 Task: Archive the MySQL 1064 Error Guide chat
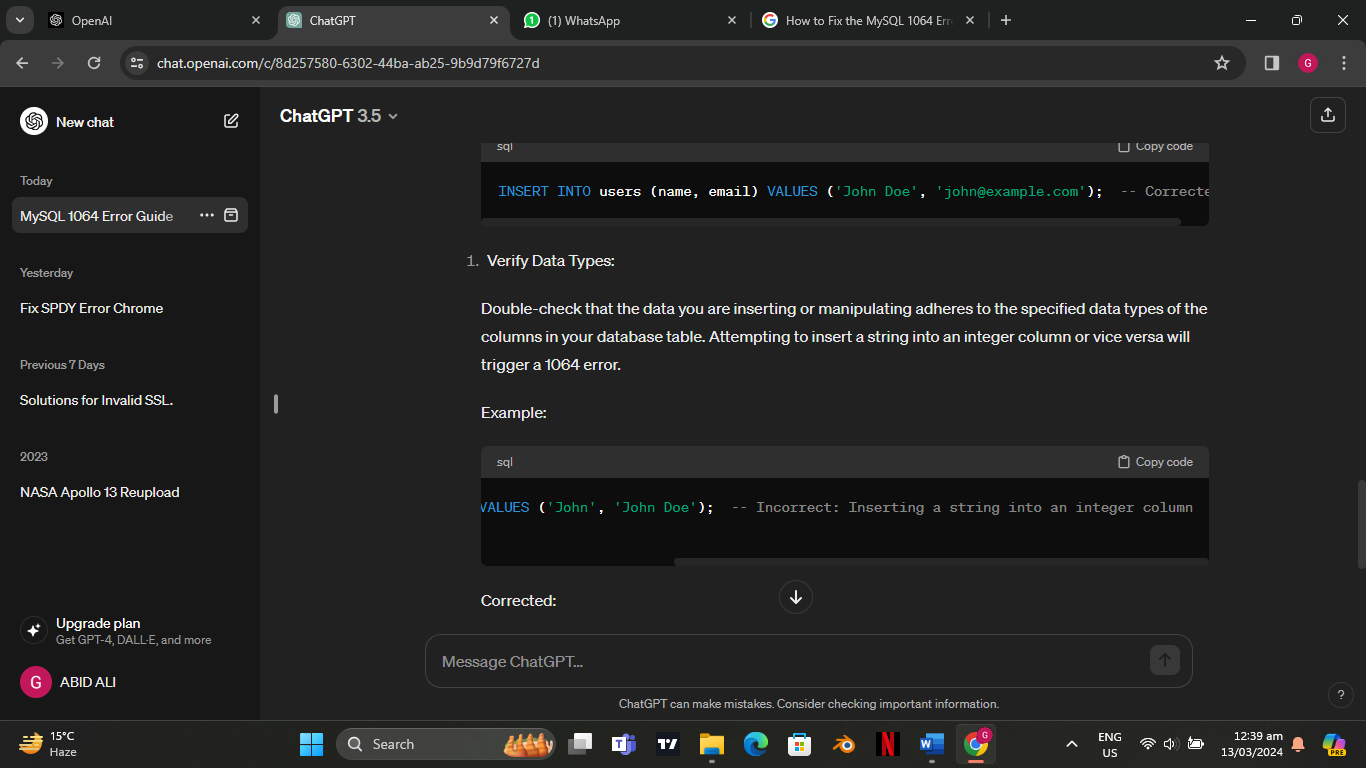pyautogui.click(x=231, y=215)
